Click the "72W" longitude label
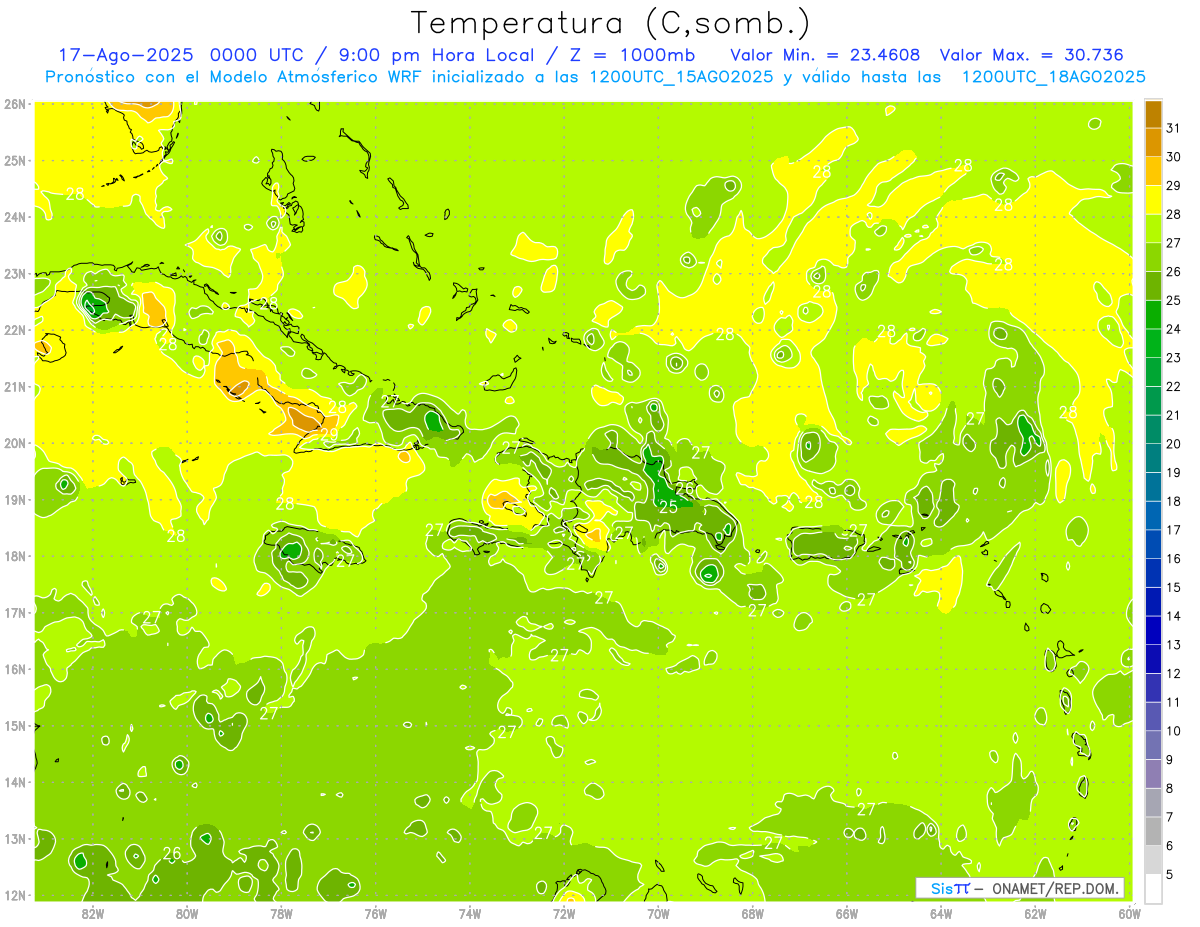The height and width of the screenshot is (927, 1200). 564,913
